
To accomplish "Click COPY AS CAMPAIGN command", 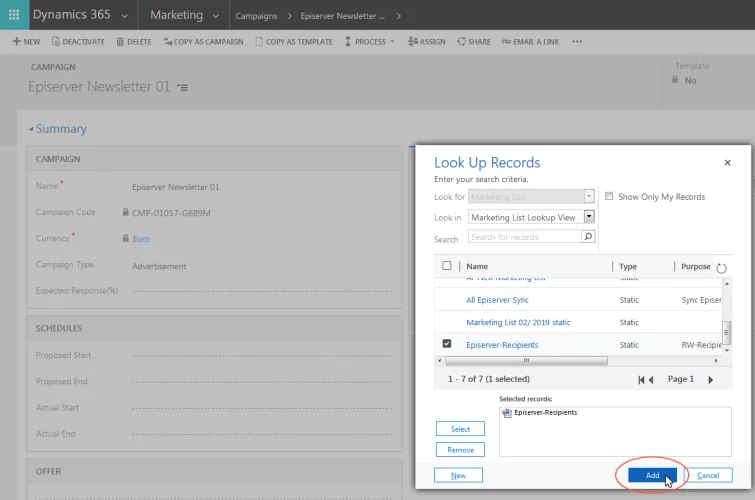I will point(203,42).
